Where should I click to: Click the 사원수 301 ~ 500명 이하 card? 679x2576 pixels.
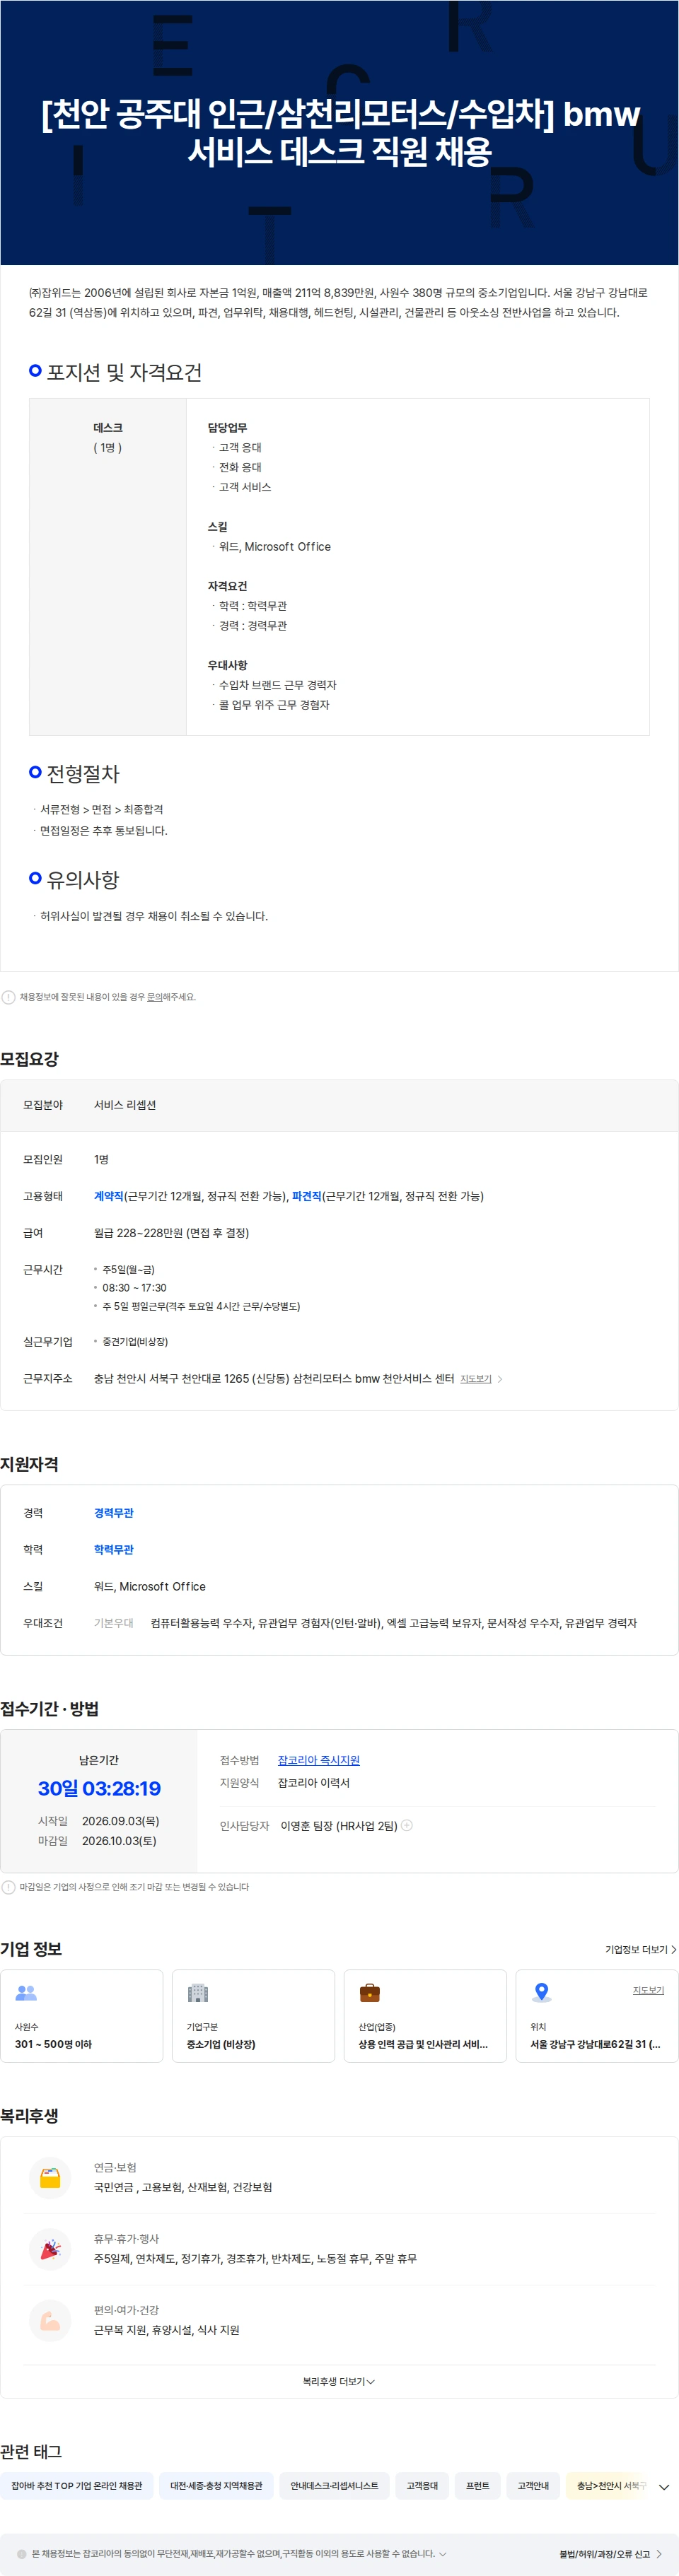click(82, 2015)
